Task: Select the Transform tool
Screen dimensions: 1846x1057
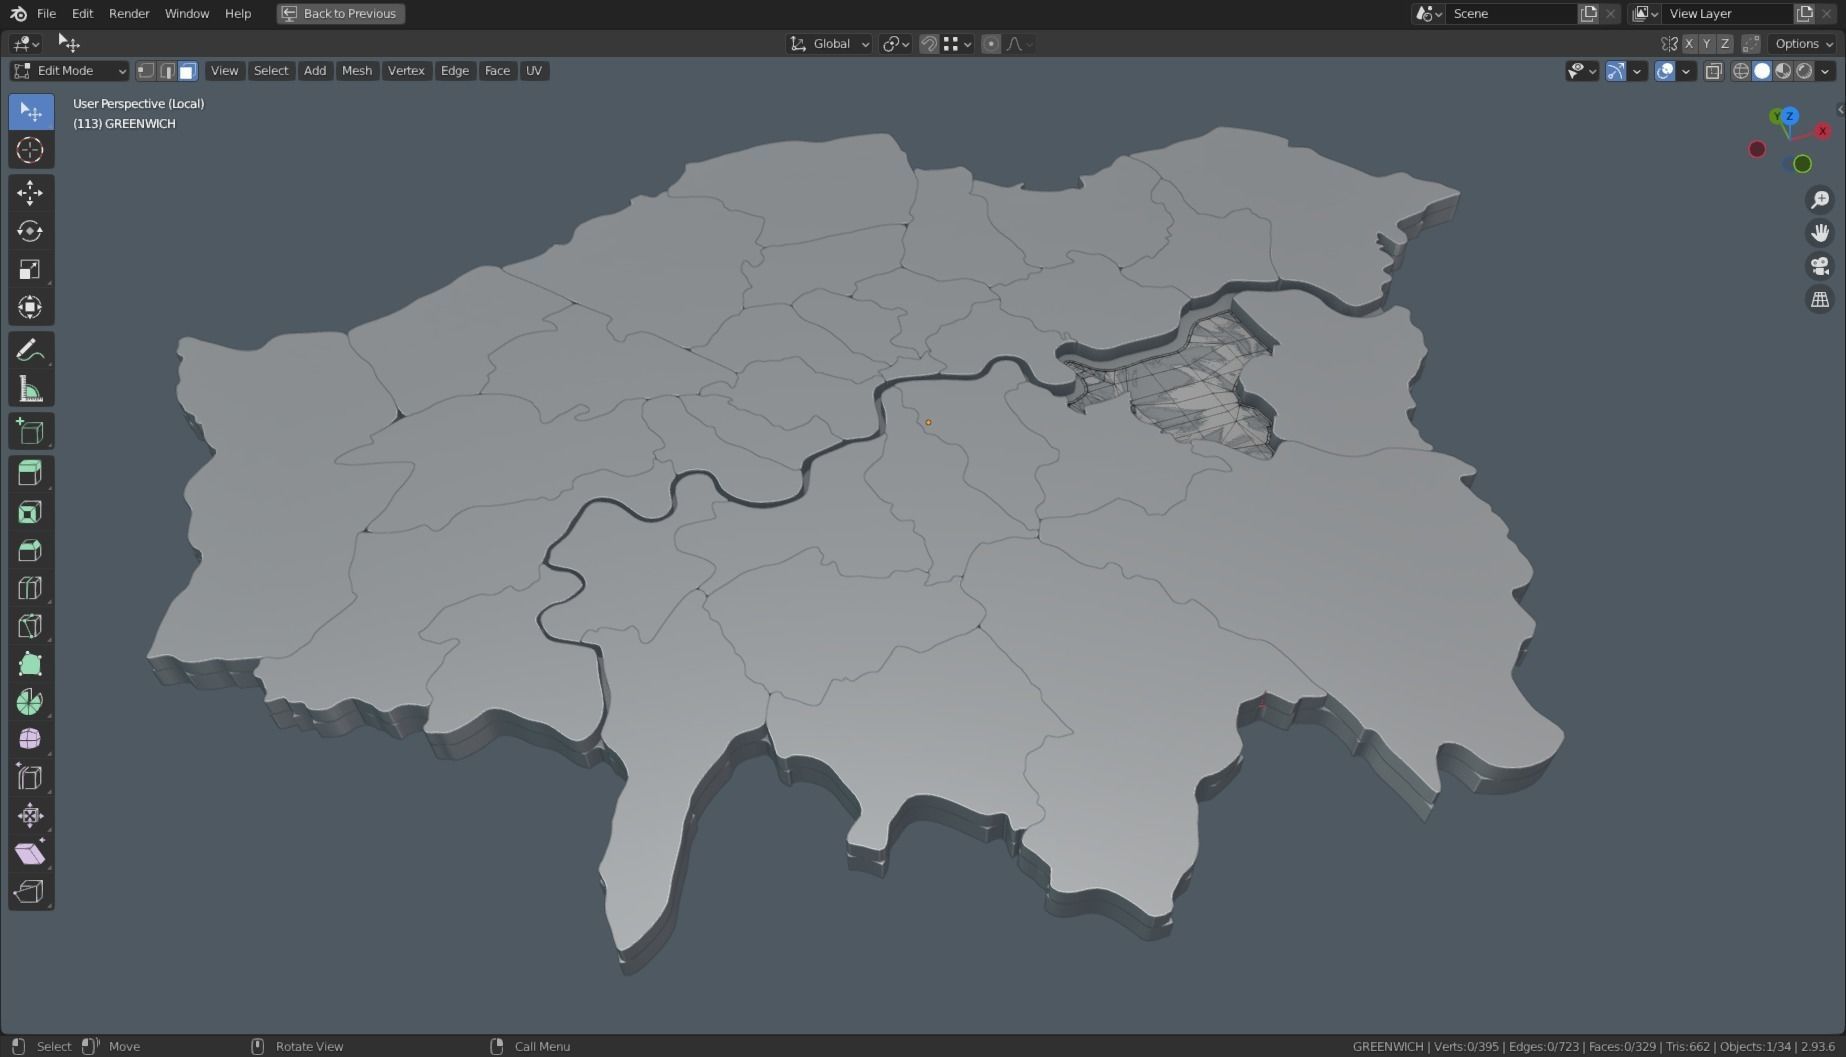Action: (30, 307)
